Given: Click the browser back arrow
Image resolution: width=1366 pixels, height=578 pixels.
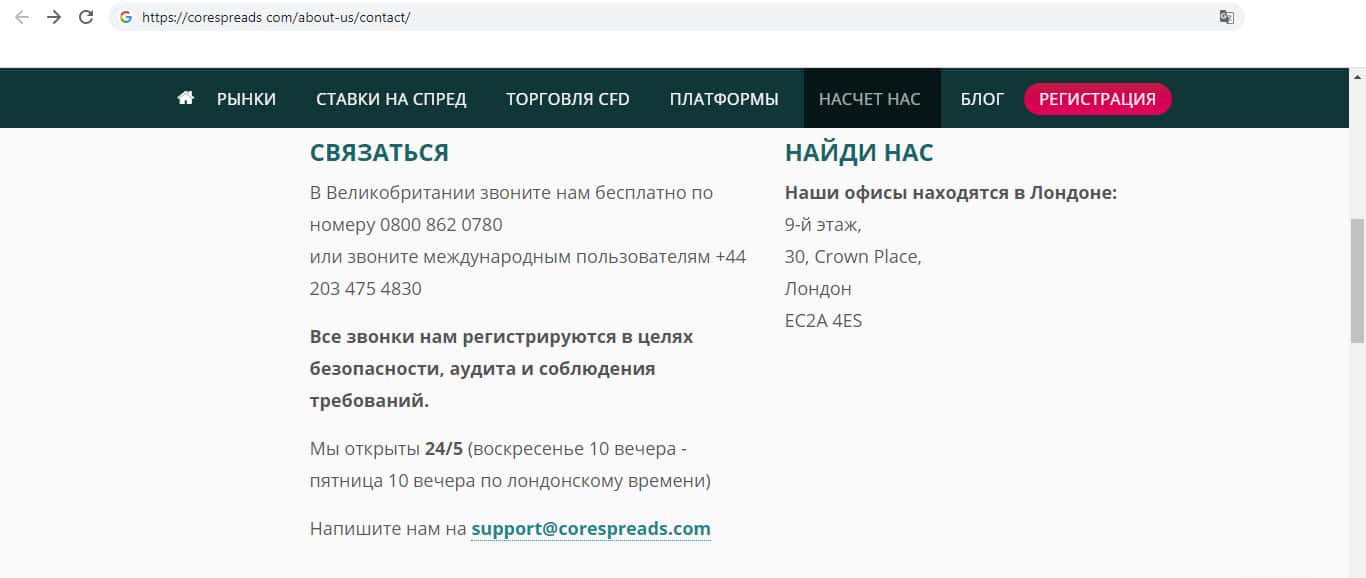Looking at the screenshot, I should (21, 17).
